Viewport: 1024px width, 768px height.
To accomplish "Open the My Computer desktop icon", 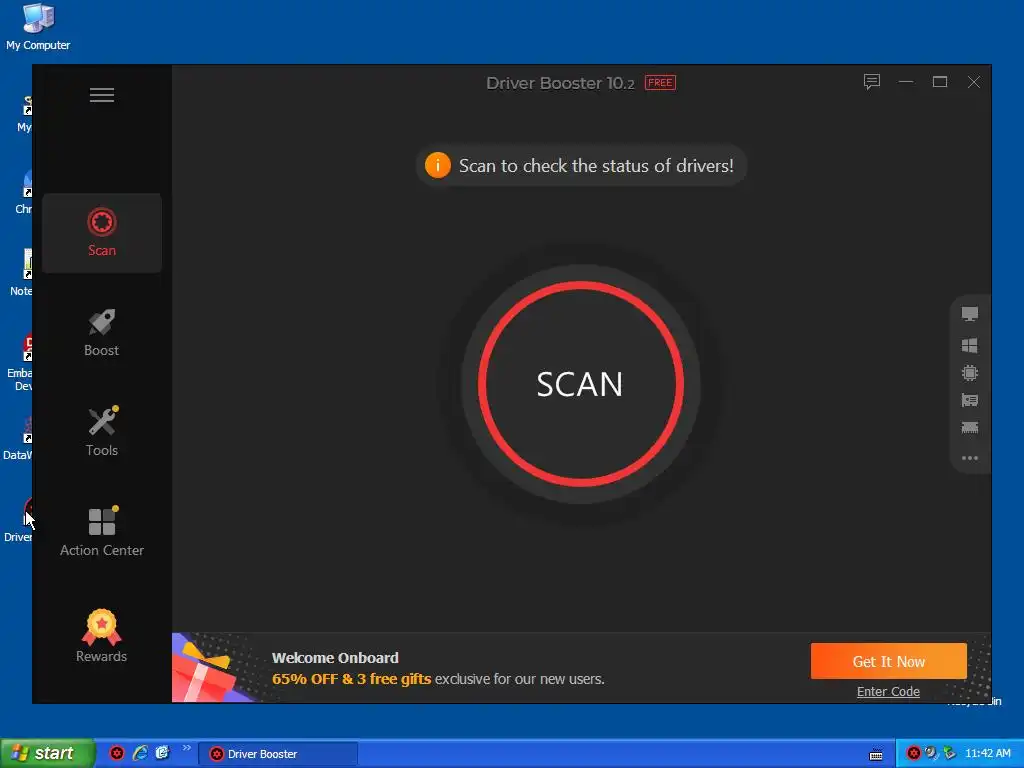I will [38, 26].
